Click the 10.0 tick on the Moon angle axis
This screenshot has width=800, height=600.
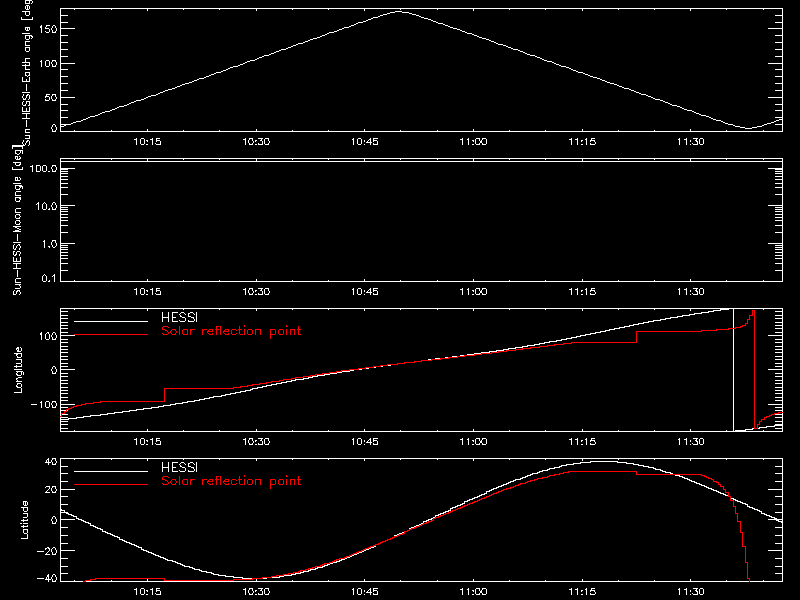pyautogui.click(x=46, y=206)
